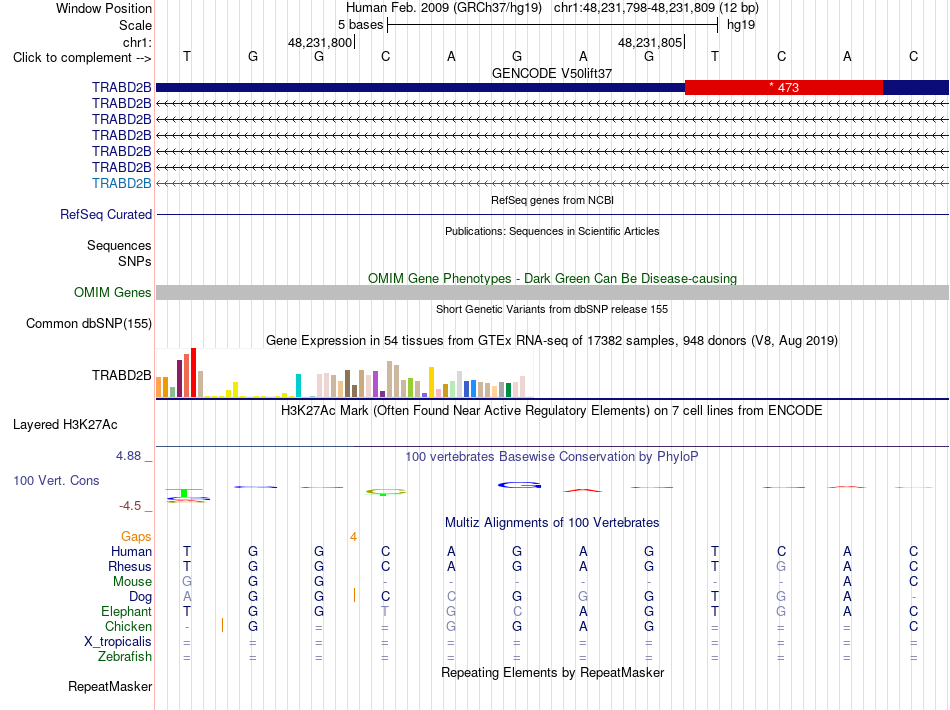This screenshot has height=710, width=950.
Task: Click the hg19 label beside the scale bar
Action: (741, 25)
